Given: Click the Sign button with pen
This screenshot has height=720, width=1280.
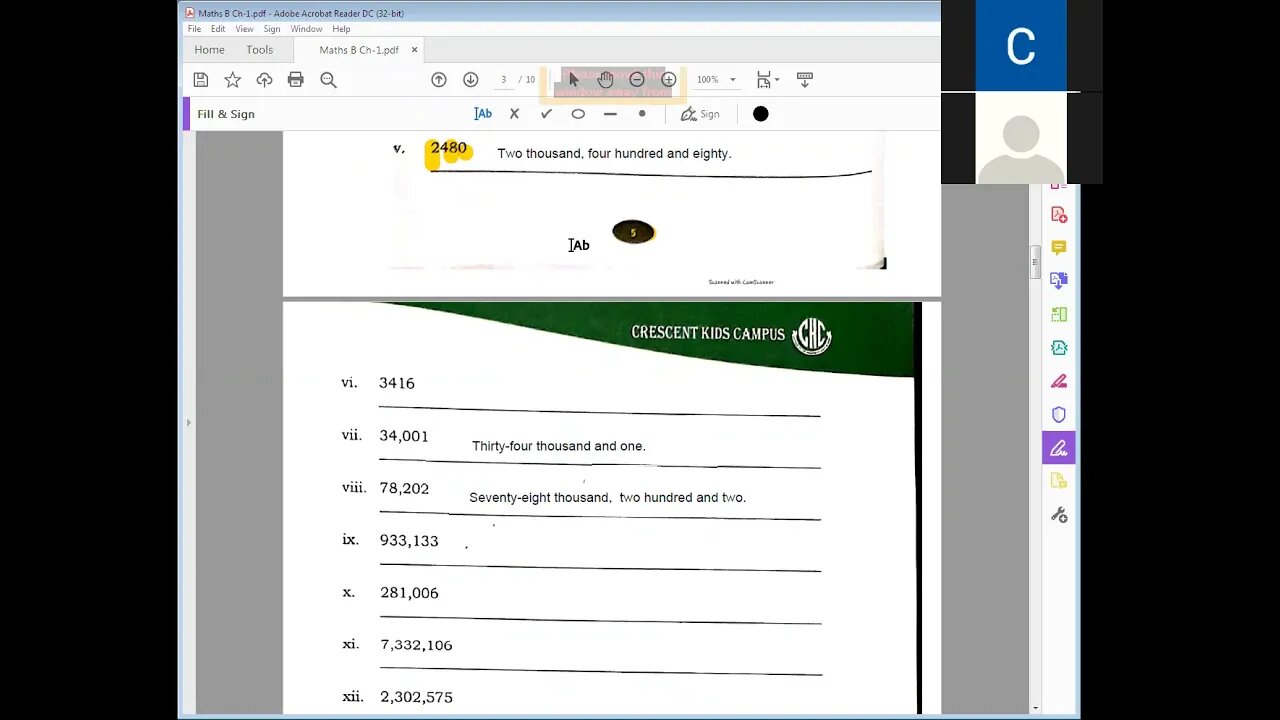Looking at the screenshot, I should point(700,114).
